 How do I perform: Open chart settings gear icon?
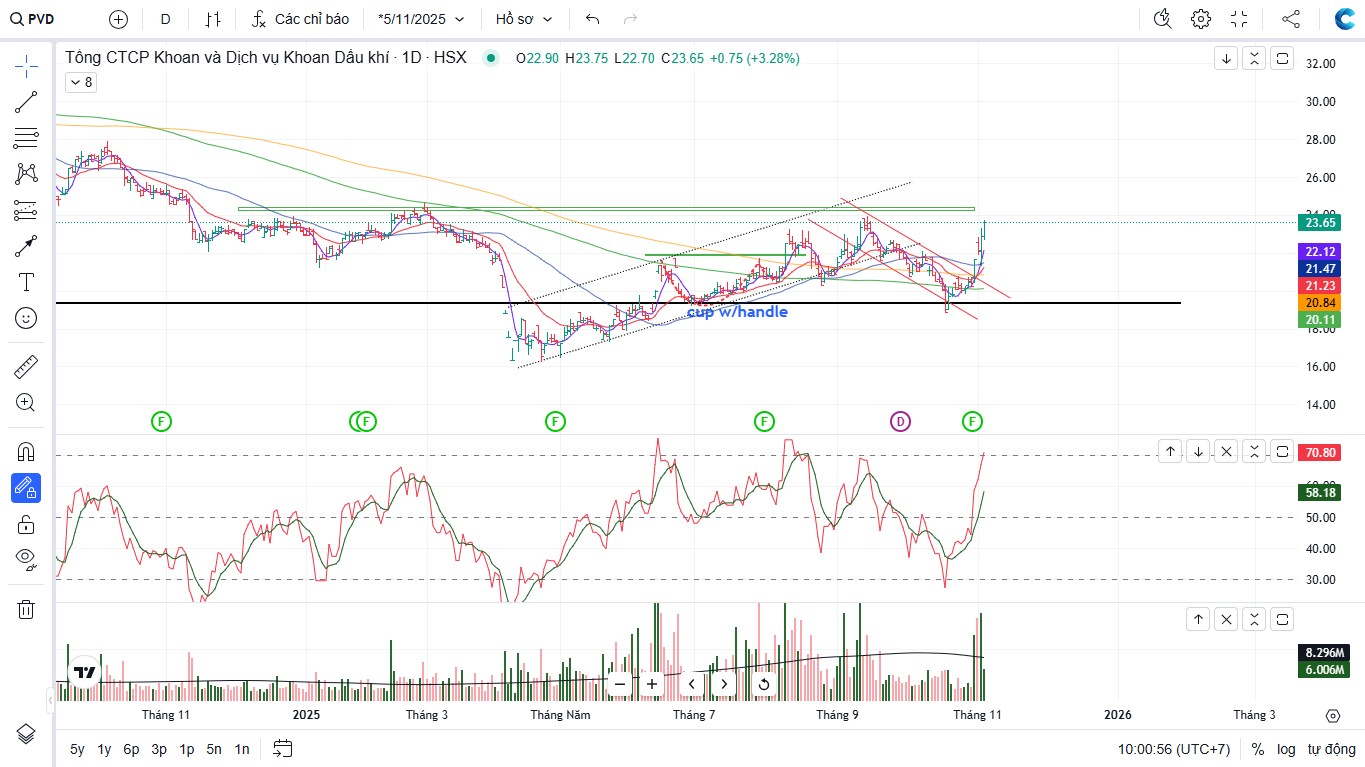[x=1201, y=19]
